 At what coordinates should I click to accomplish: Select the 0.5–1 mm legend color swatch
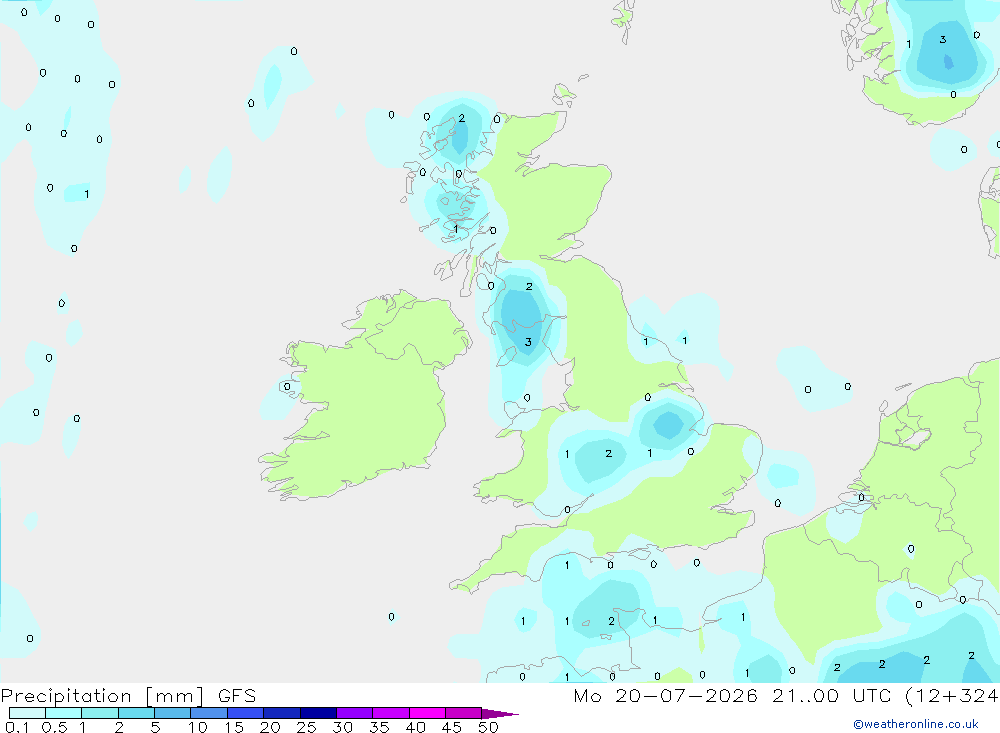pos(64,713)
